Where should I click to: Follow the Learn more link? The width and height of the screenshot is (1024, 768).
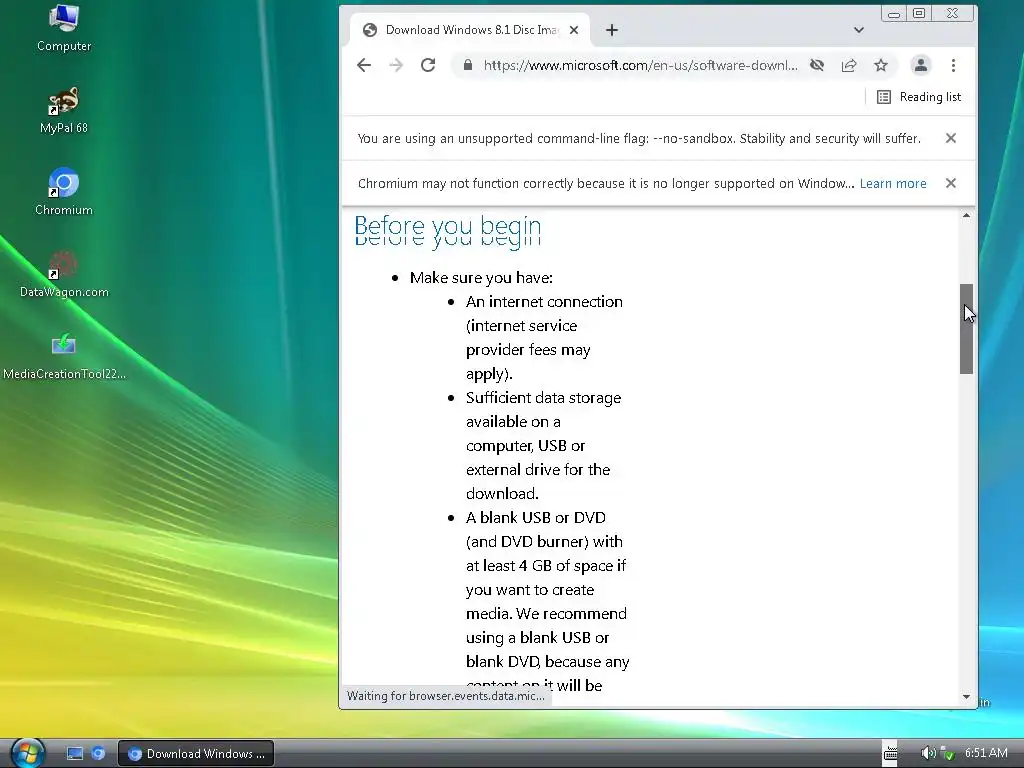click(x=893, y=184)
